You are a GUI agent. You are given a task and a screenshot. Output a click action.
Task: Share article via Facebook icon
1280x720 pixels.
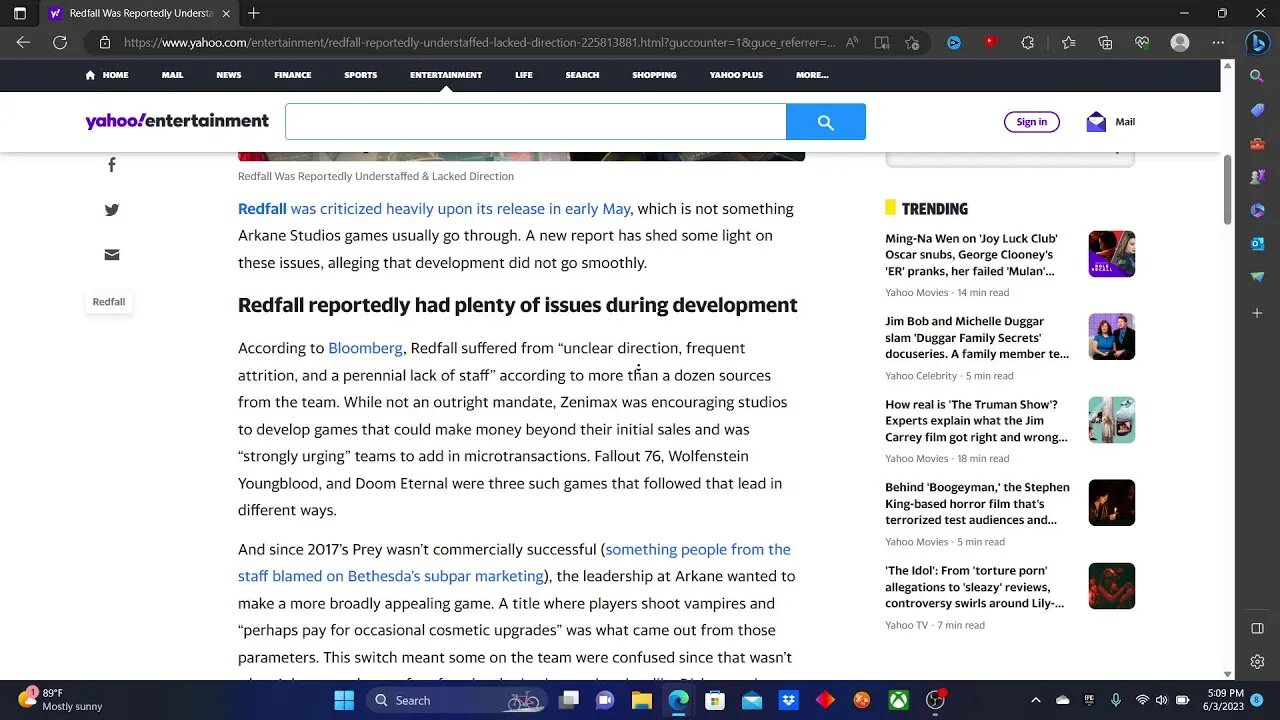pos(112,165)
